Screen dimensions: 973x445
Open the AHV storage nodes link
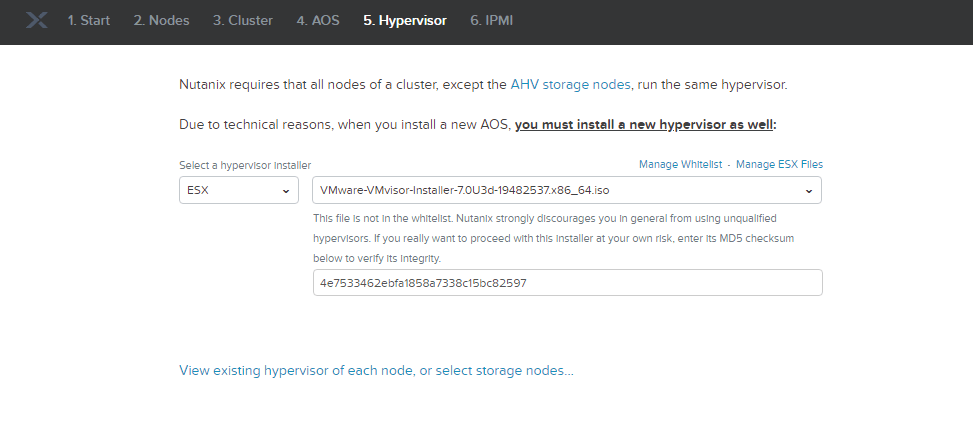[570, 85]
